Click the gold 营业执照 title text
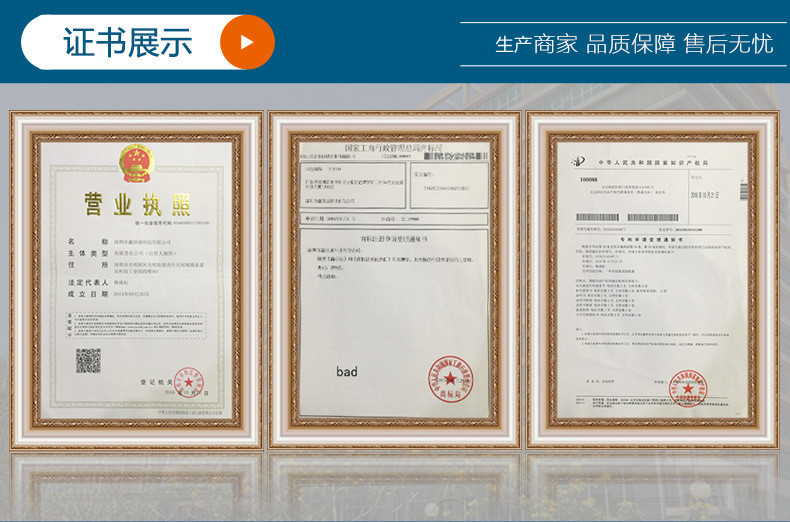This screenshot has width=790, height=522. (x=137, y=204)
